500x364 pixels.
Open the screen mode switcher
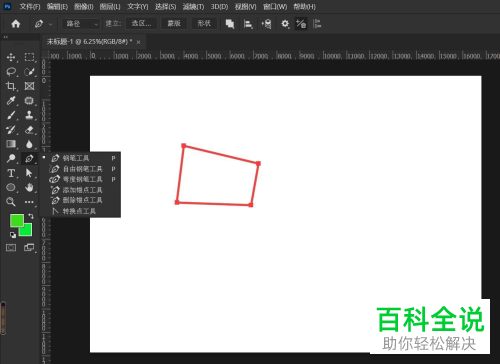click(x=29, y=248)
